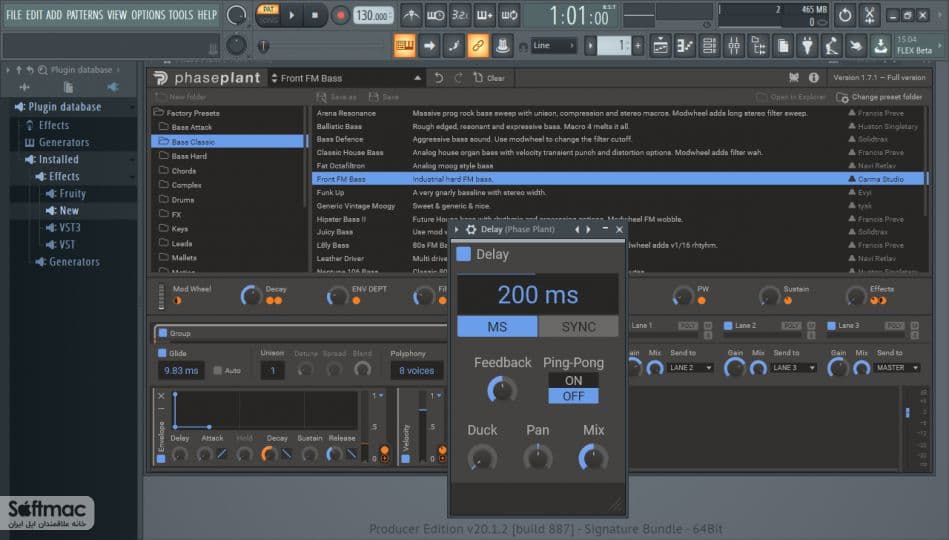Select VST3 in the browser tree

point(70,228)
